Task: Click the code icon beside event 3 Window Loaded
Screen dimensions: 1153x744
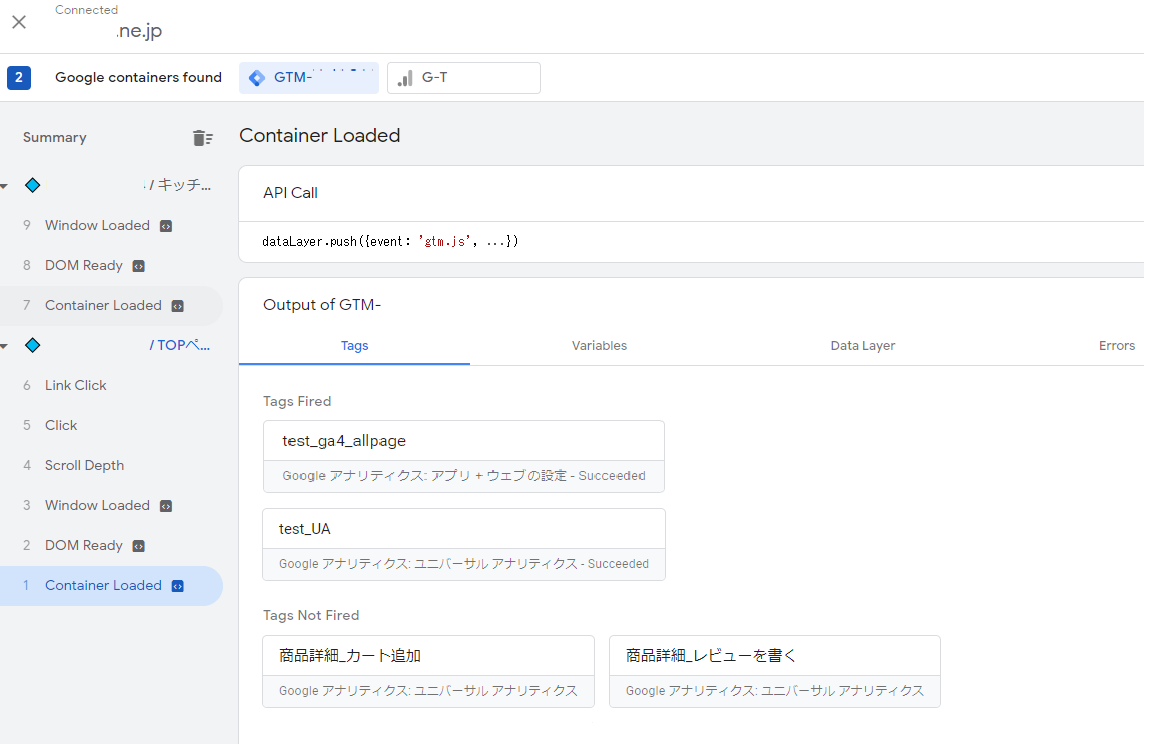Action: (166, 506)
